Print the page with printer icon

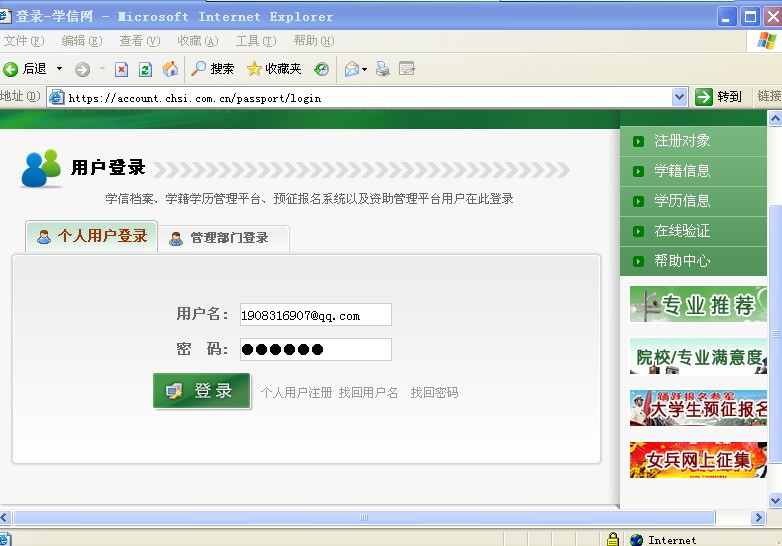point(383,69)
